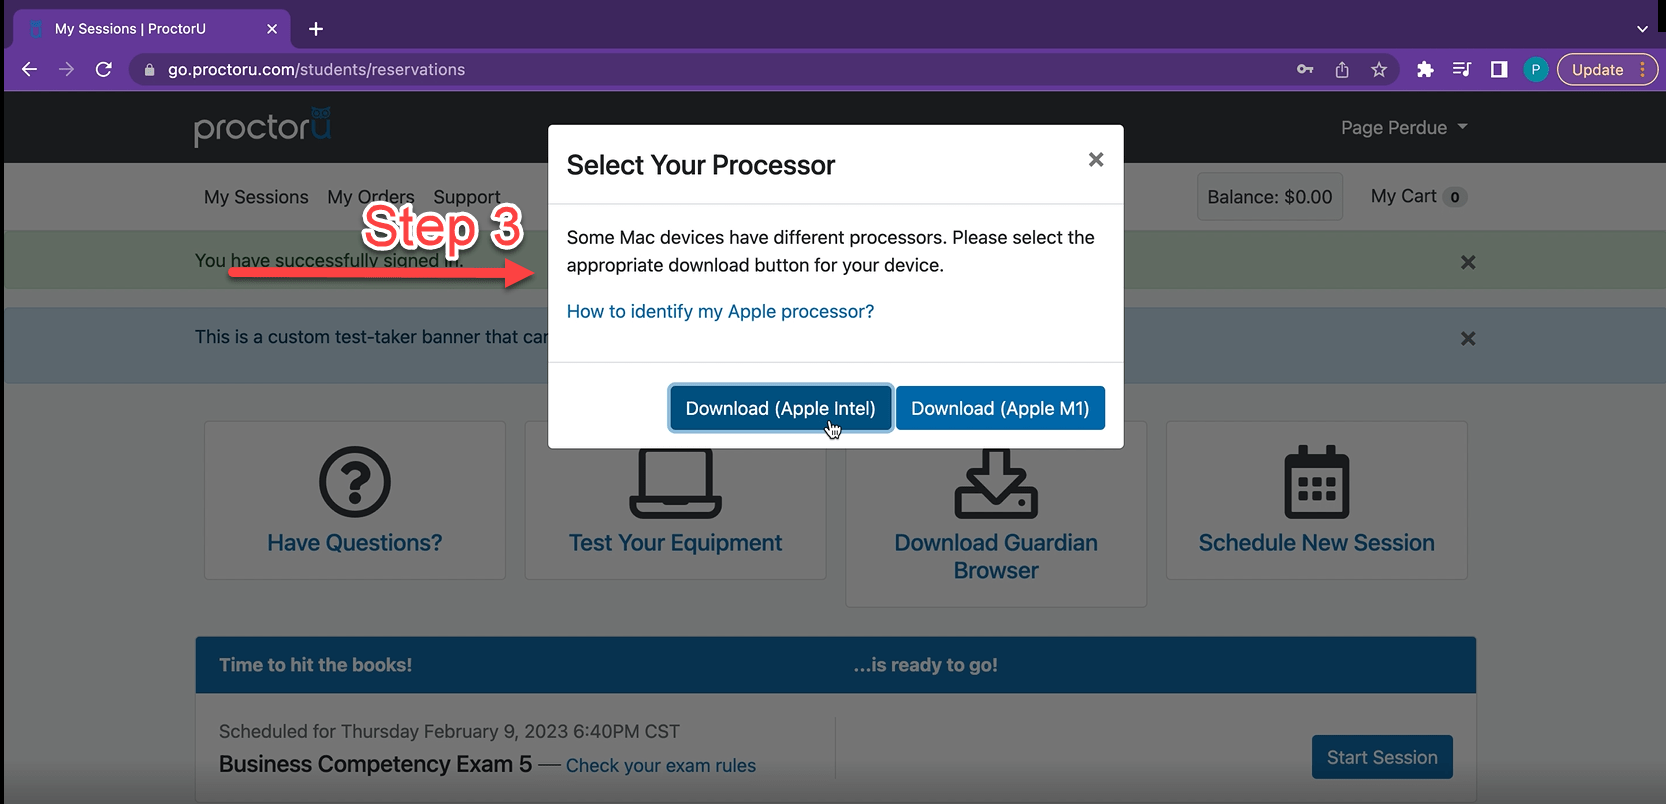Screen dimensions: 1666x804
Task: Choose Download (Apple Intel)
Action: 780,408
